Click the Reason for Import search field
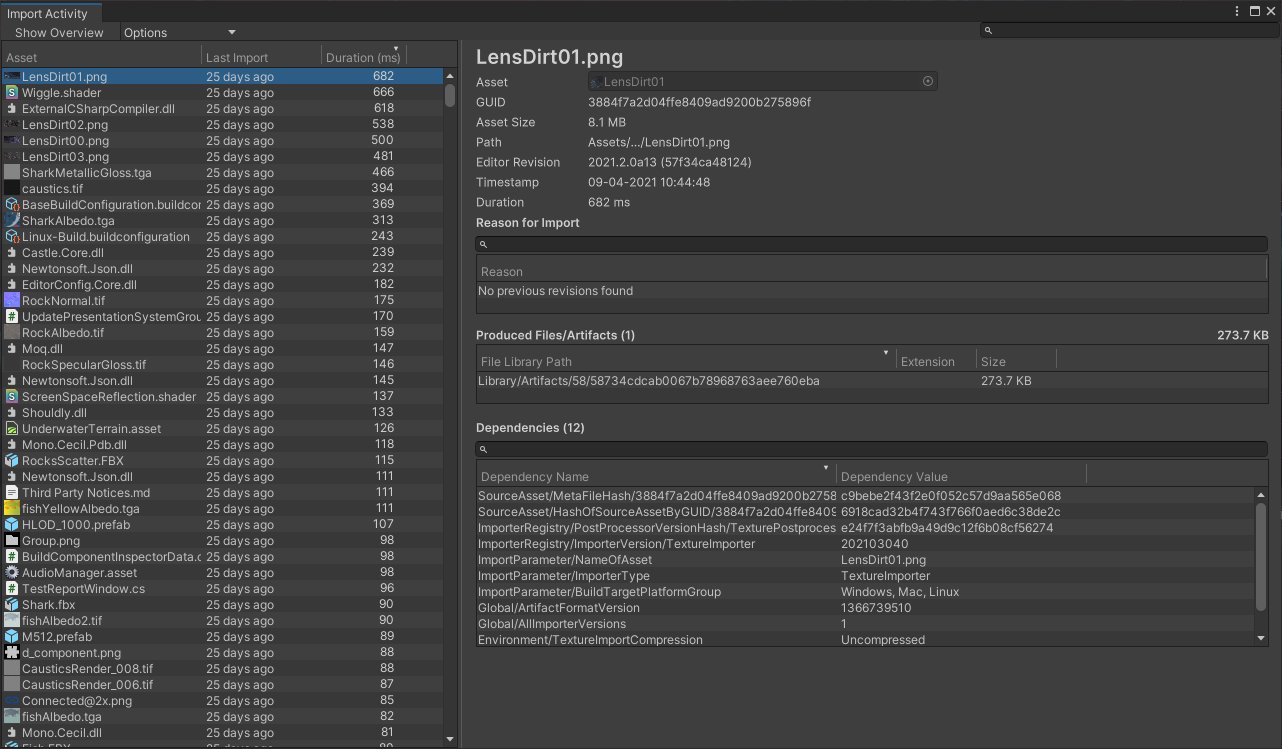Viewport: 1282px width, 749px height. click(x=870, y=244)
